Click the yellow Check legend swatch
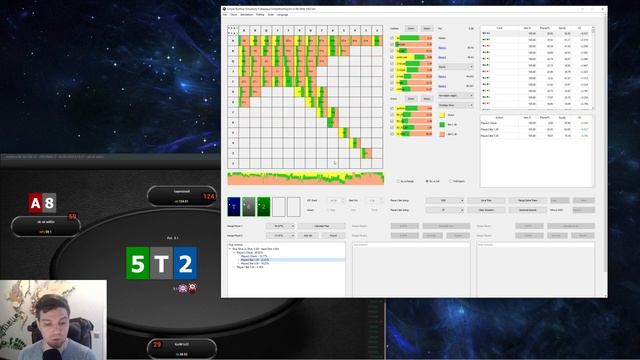 coord(442,115)
